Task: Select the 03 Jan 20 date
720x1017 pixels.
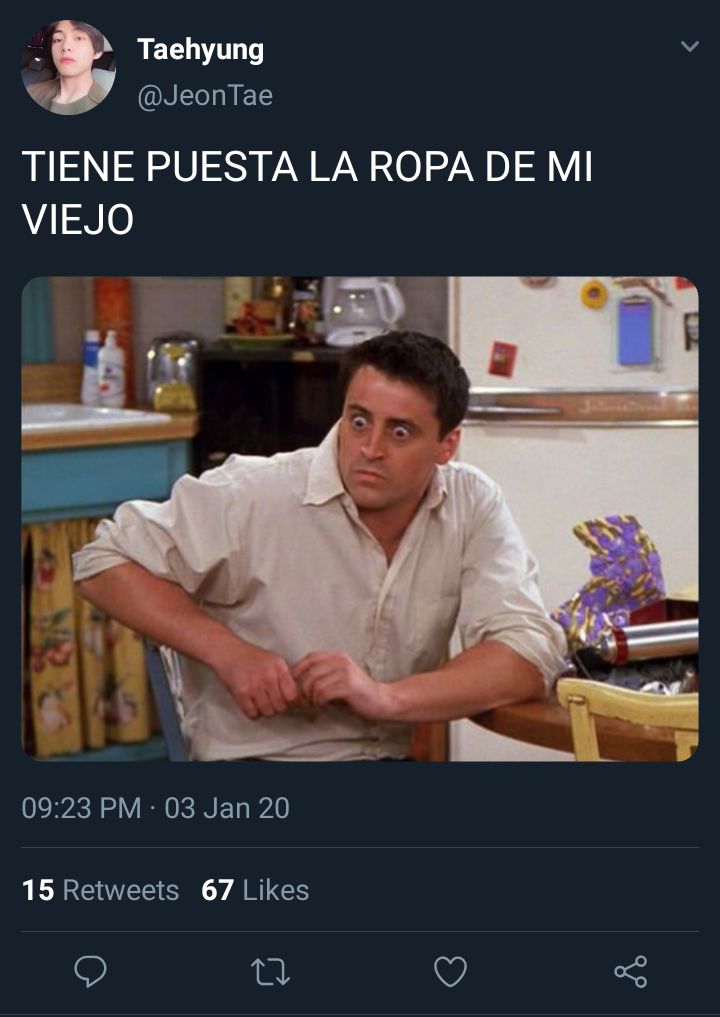Action: 227,808
